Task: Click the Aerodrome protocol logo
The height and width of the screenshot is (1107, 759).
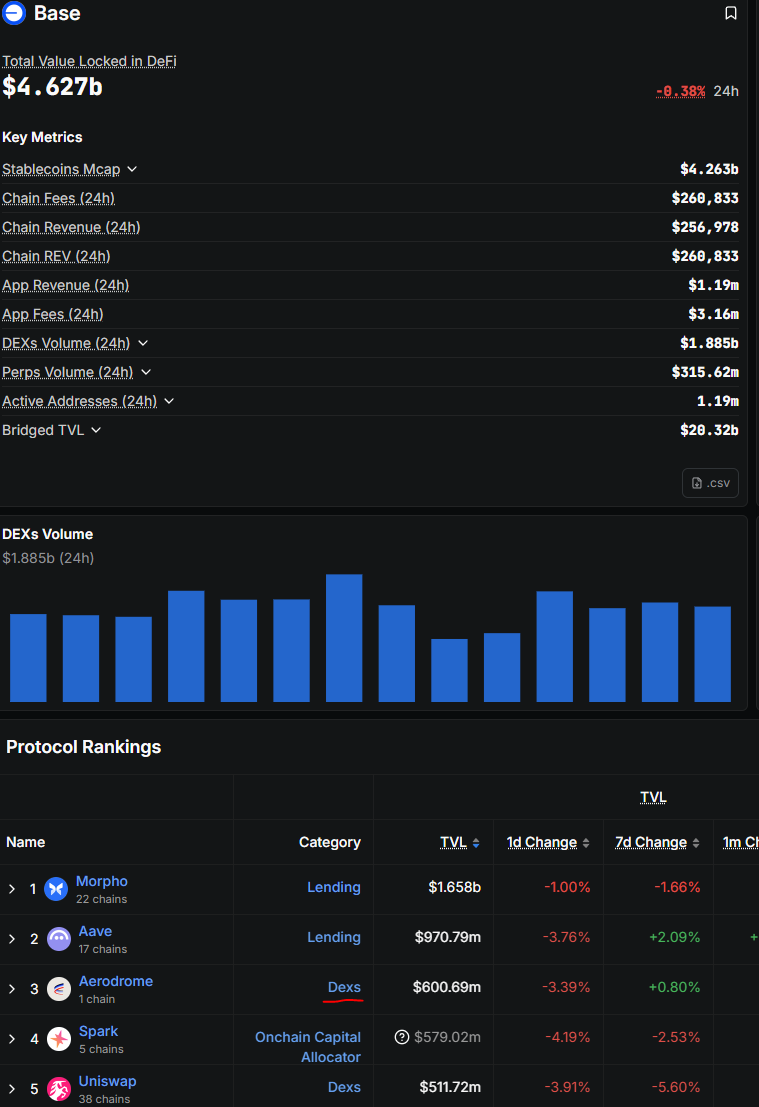Action: tap(59, 989)
